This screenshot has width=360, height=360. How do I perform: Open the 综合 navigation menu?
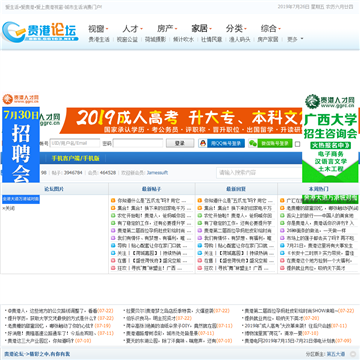tap(270, 29)
